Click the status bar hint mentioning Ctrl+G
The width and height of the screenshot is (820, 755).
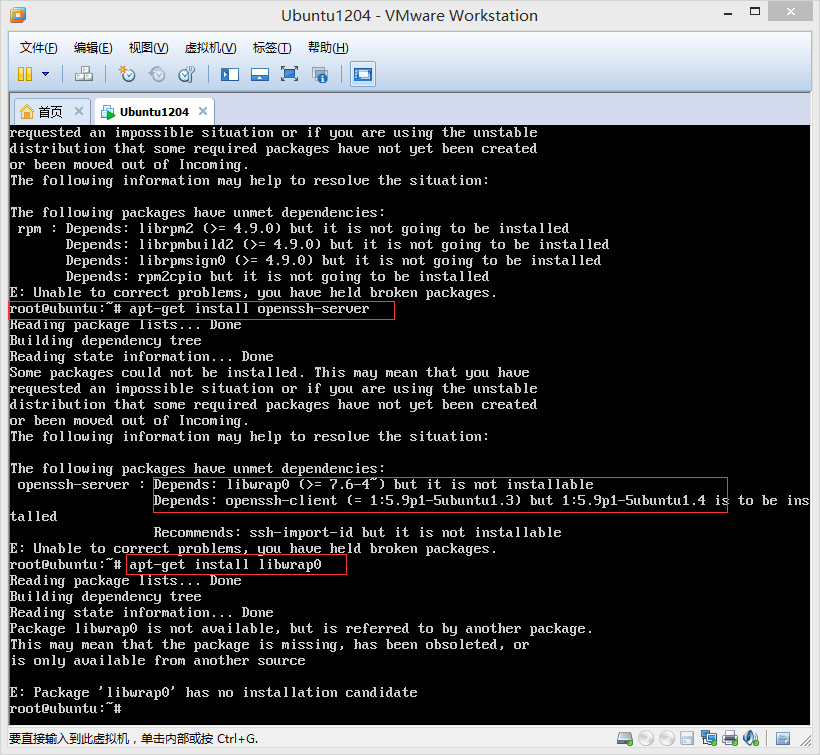[x=134, y=739]
